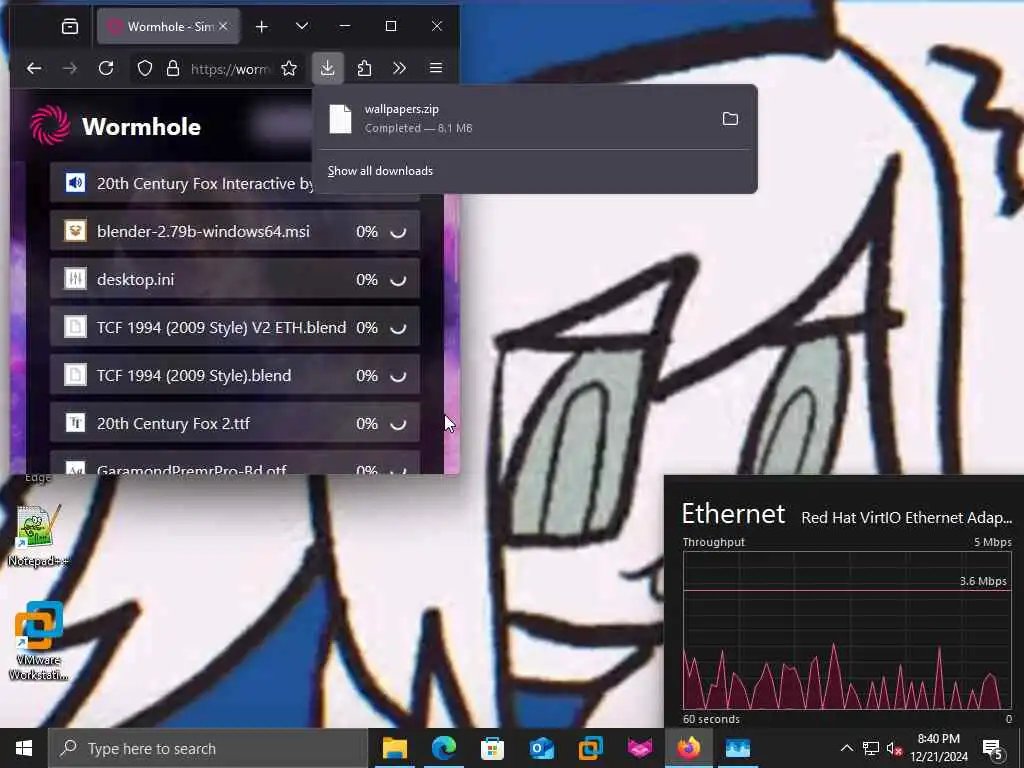This screenshot has height=768, width=1024.
Task: Open the Firefox hamburger application menu
Action: pos(436,68)
